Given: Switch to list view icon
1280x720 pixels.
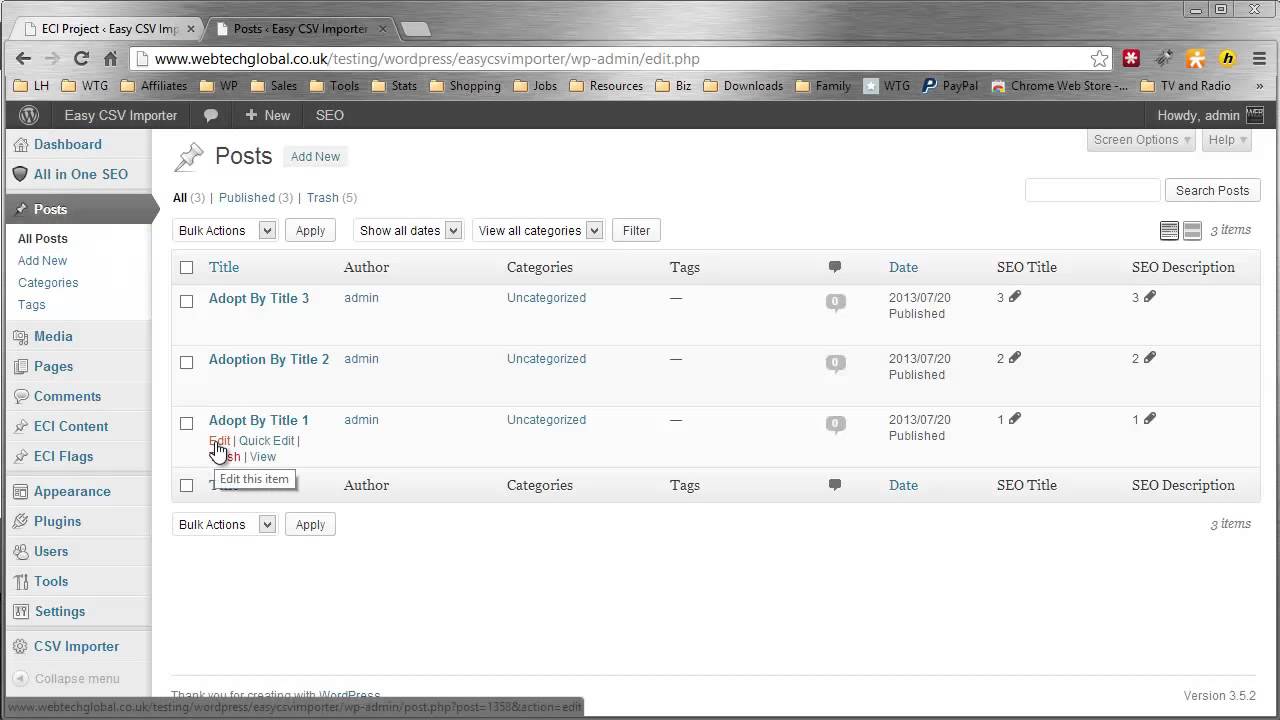Looking at the screenshot, I should [x=1169, y=231].
